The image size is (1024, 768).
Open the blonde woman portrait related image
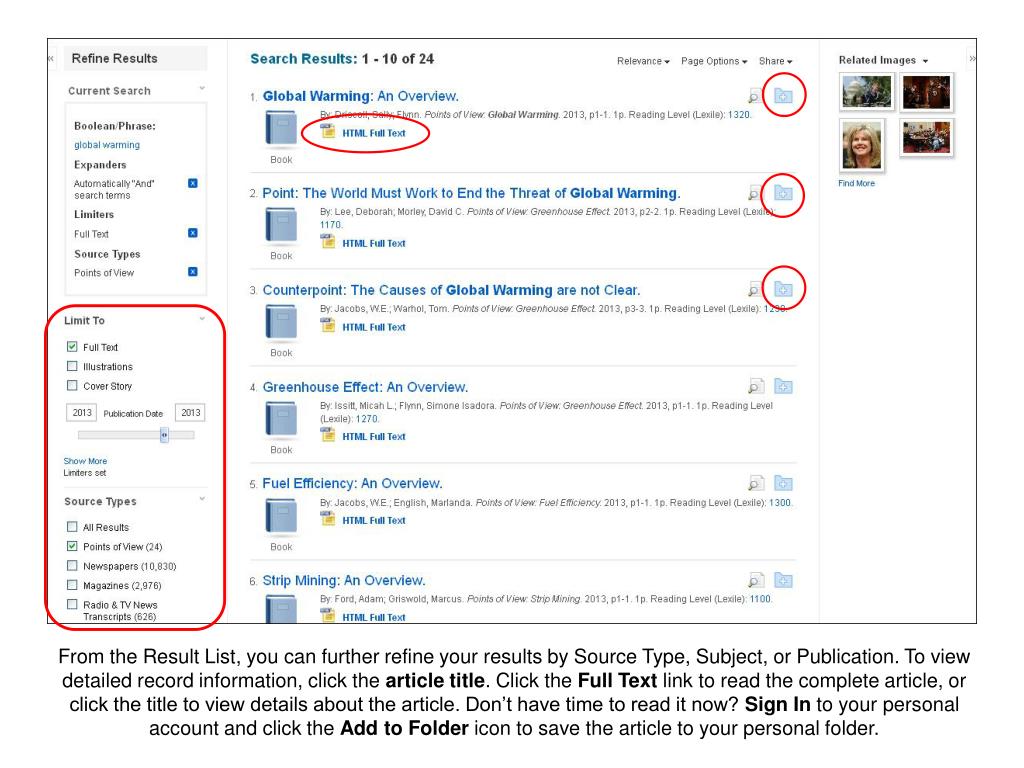click(862, 145)
